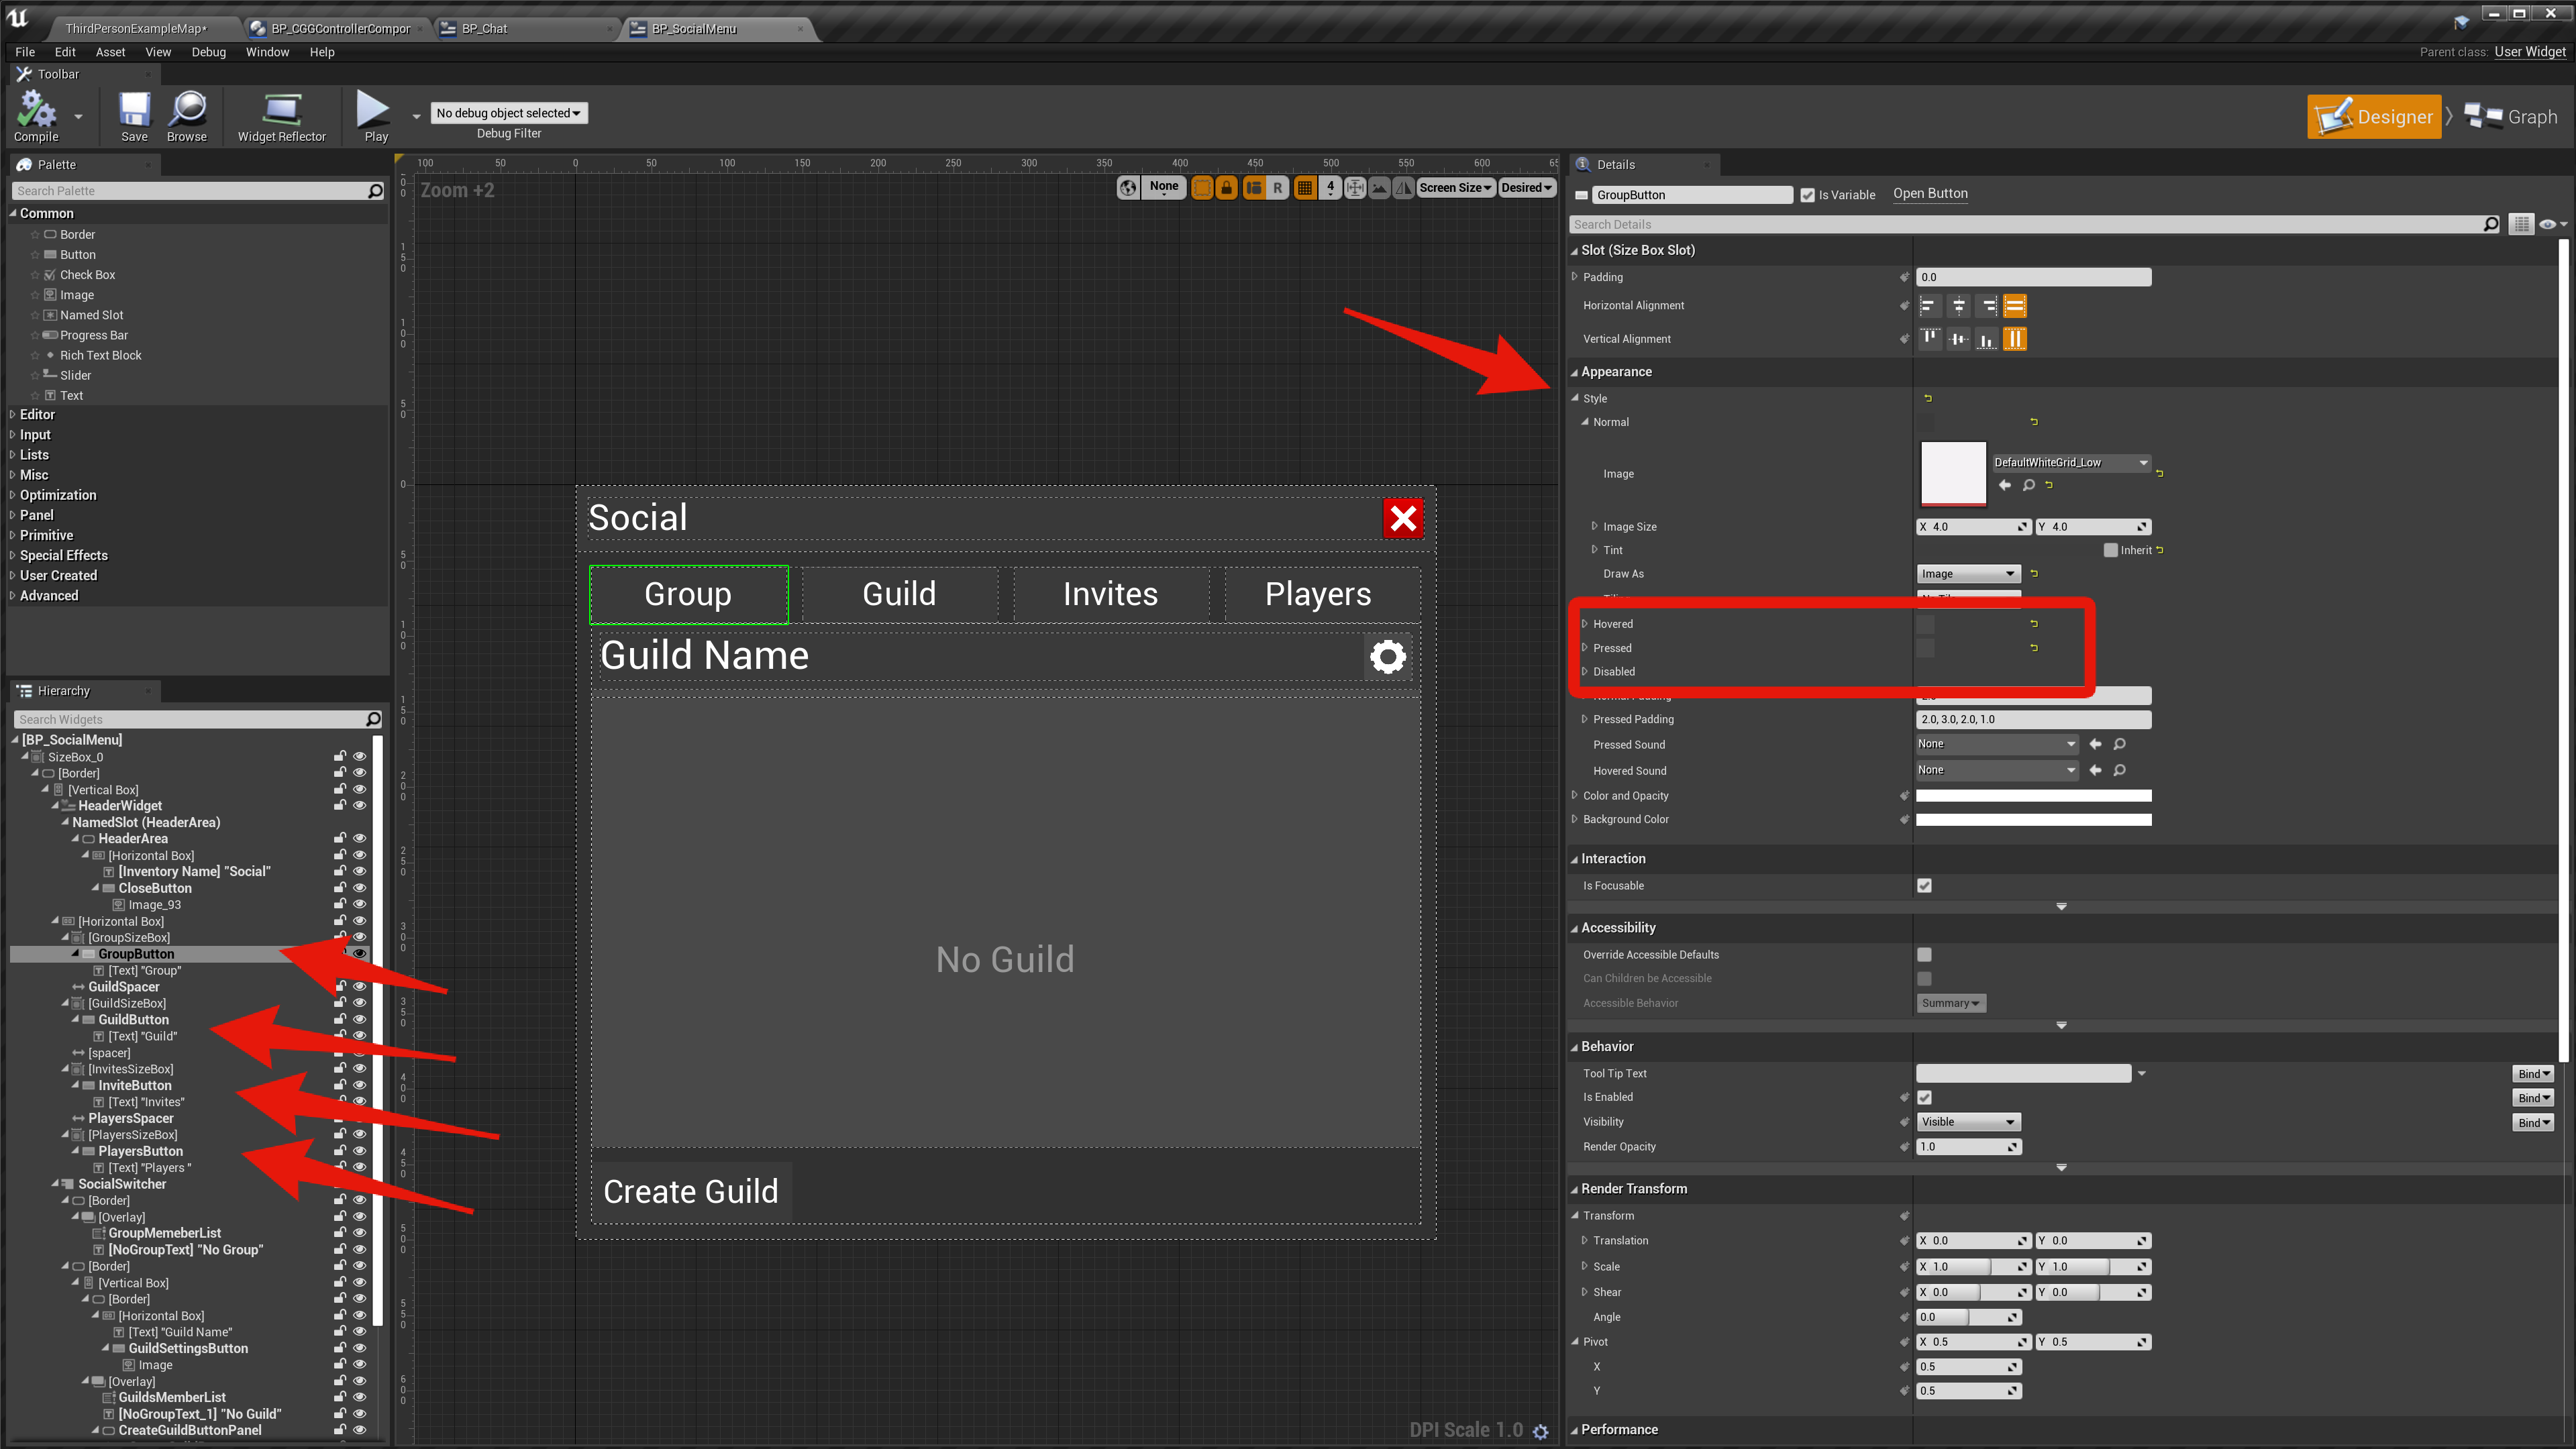Screen dimensions: 2576x1449
Task: Switch to Graph mode button
Action: click(x=2510, y=117)
